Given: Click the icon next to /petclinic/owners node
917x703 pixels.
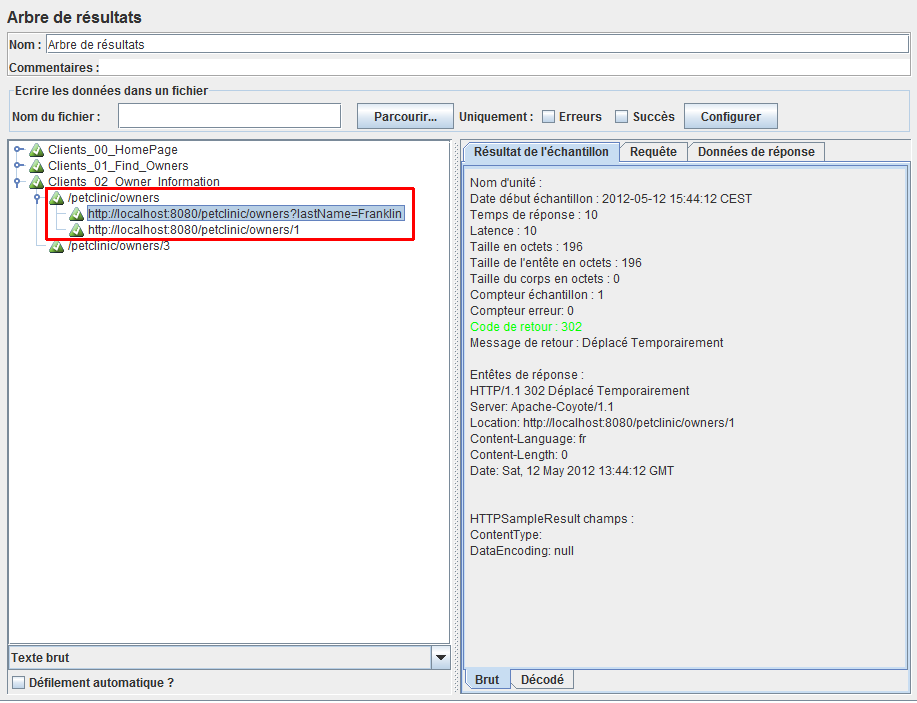Looking at the screenshot, I should (x=57, y=198).
